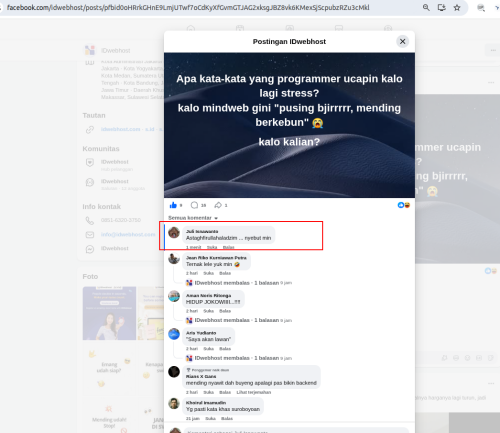Click the browser address bar URL
500x433 pixels.
tap(188, 7)
